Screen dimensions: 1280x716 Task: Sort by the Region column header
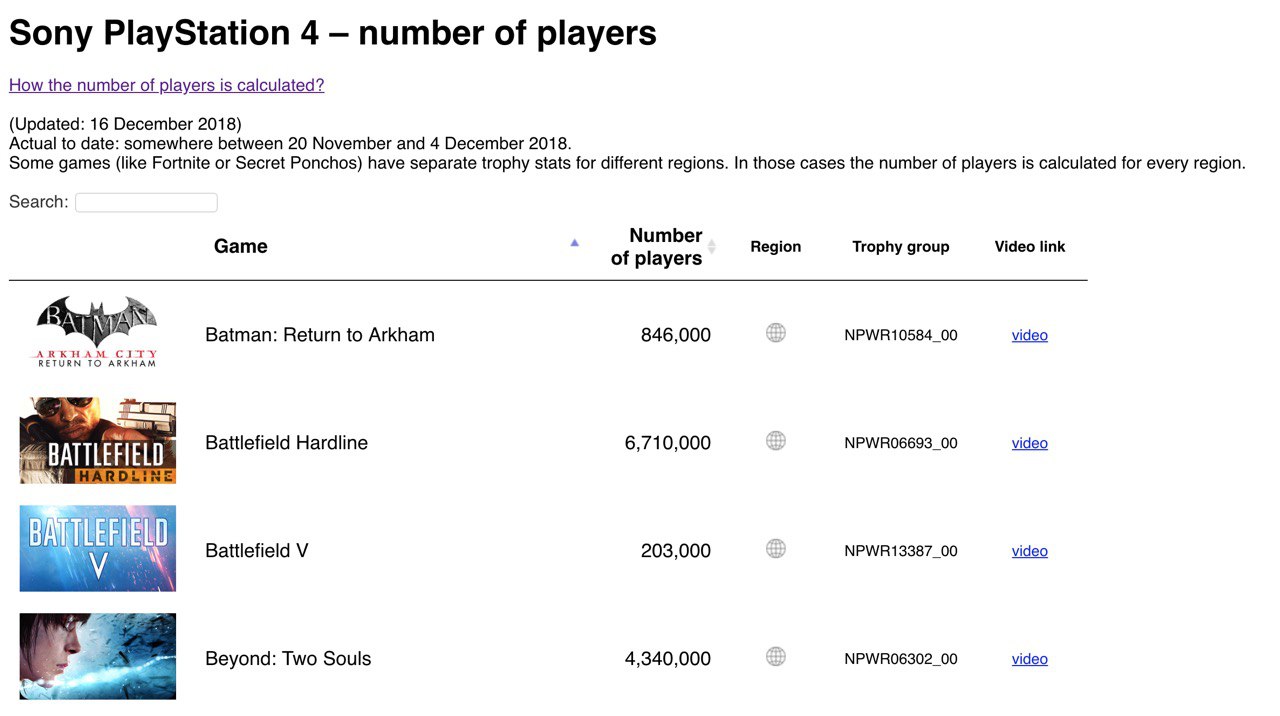pos(776,246)
